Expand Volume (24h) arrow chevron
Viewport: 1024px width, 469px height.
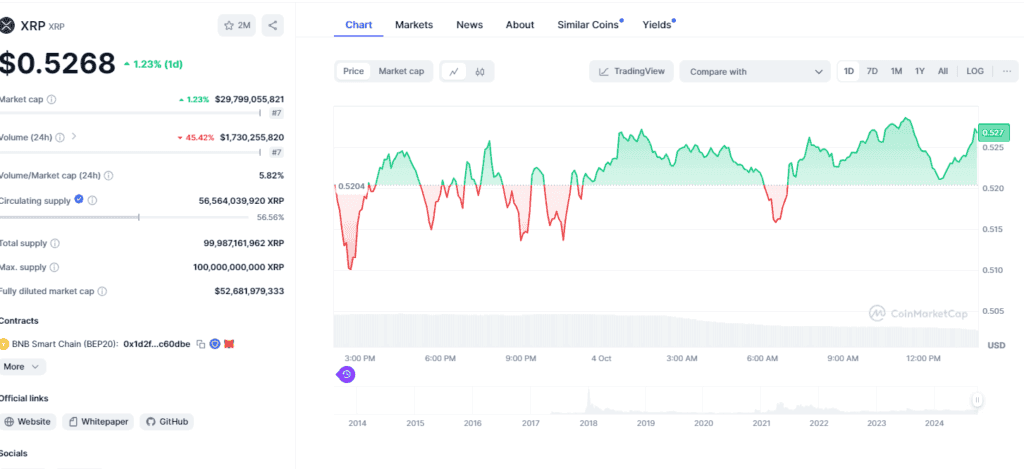click(x=74, y=137)
